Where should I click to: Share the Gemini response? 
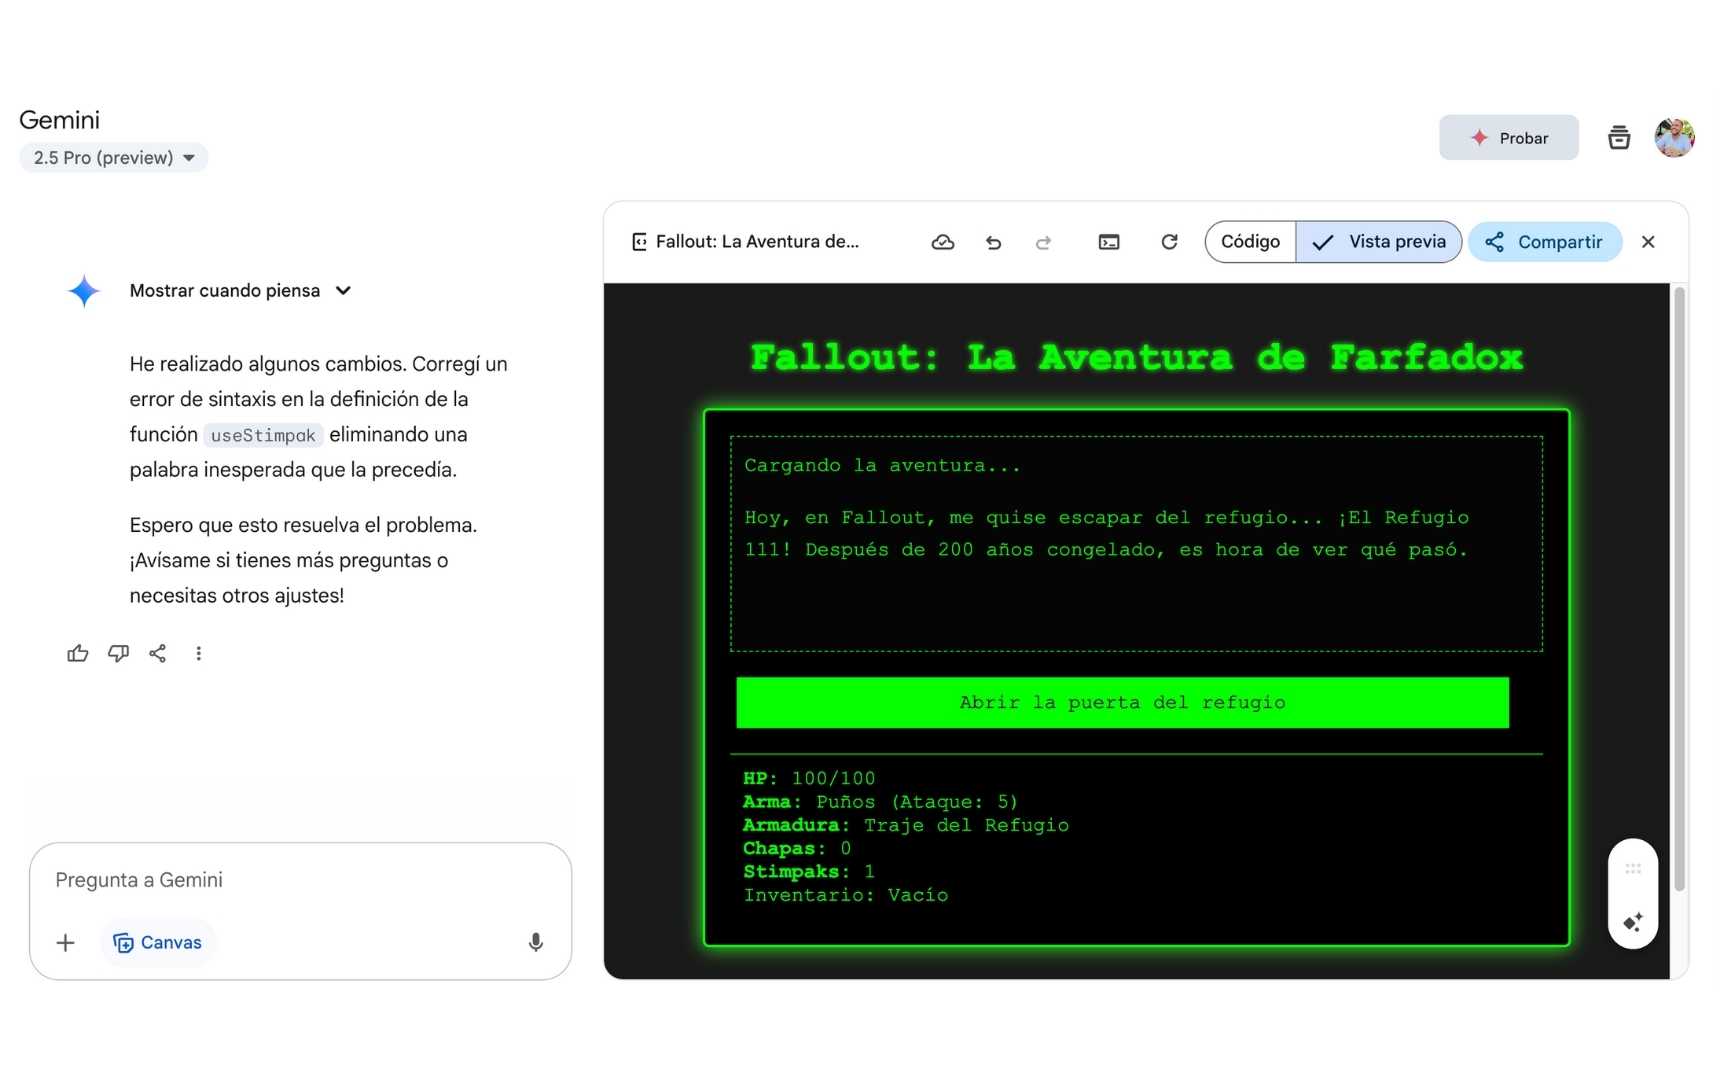pos(158,653)
